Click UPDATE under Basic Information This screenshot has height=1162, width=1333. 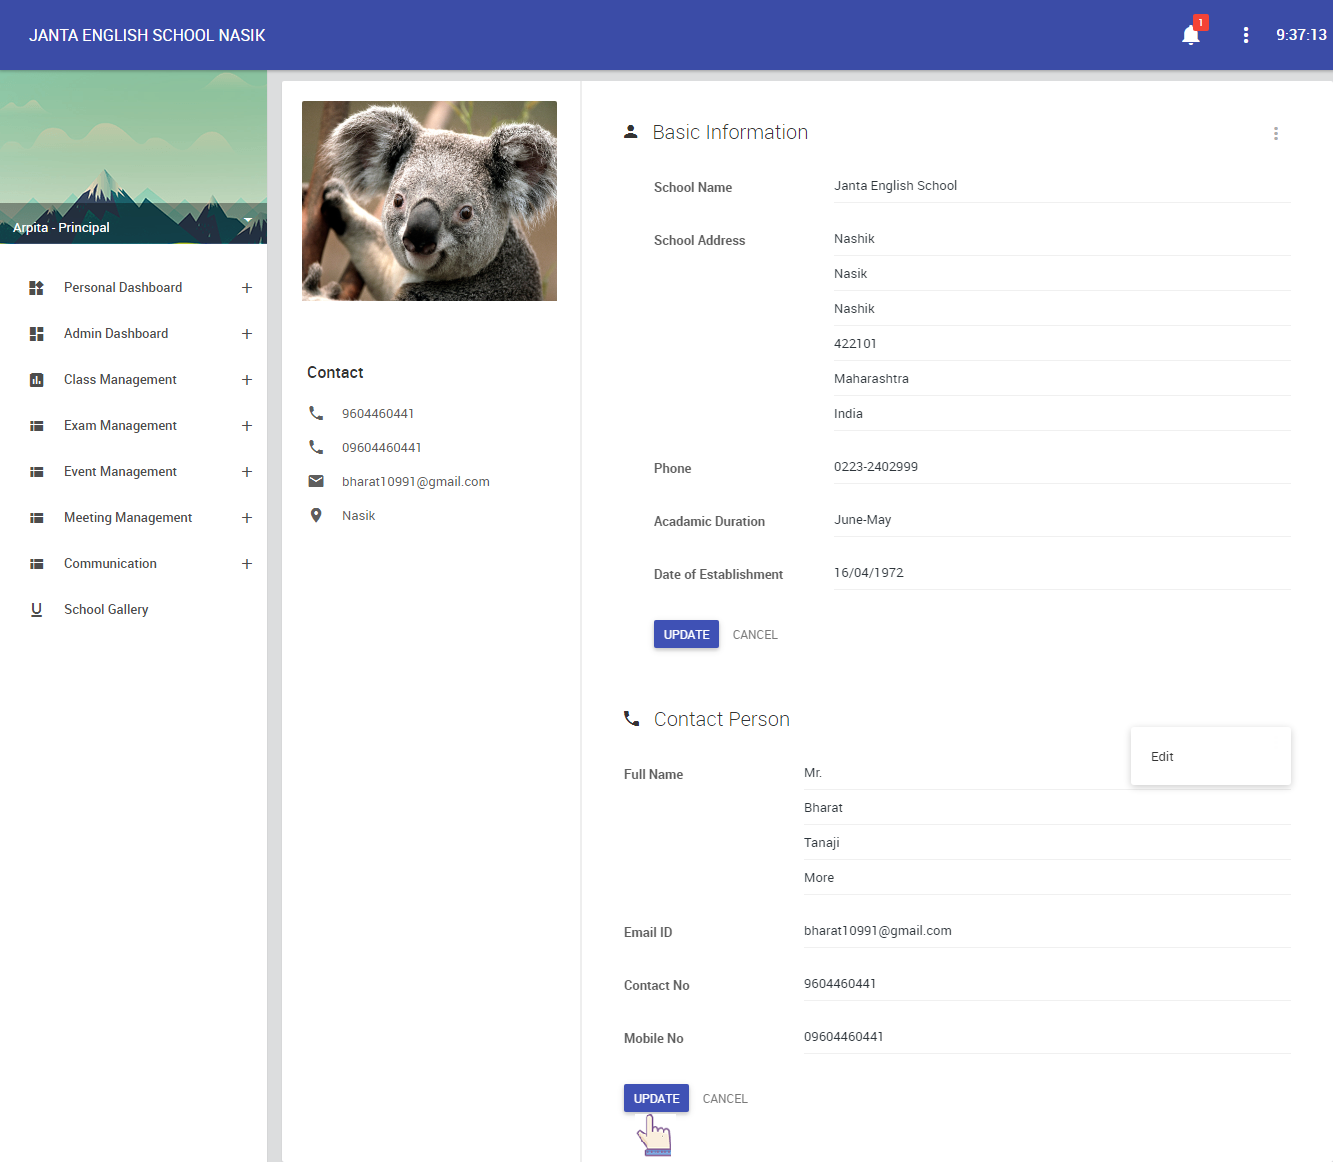(686, 634)
